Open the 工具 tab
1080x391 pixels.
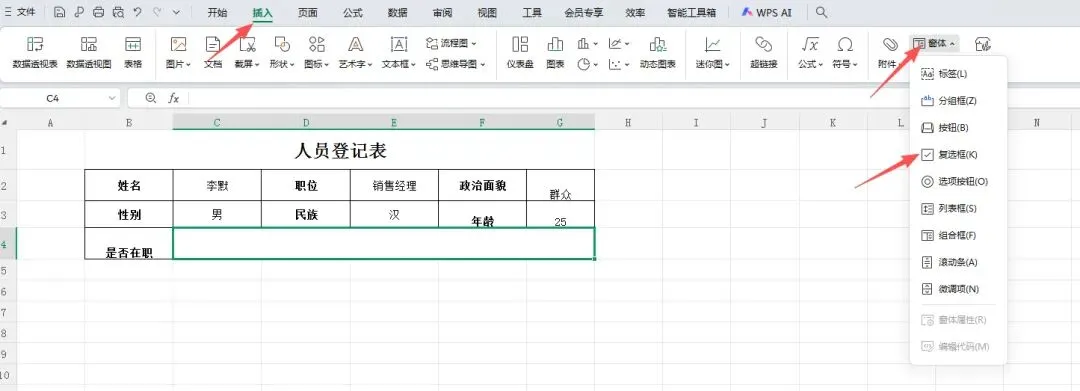[x=532, y=12]
